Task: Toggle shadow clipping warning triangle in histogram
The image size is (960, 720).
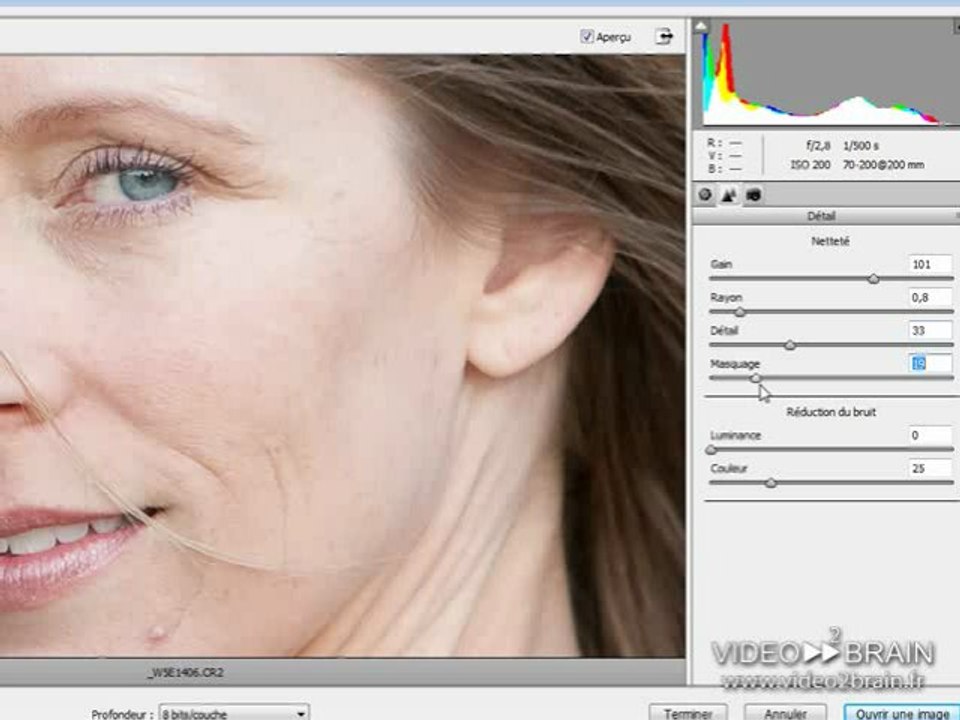Action: [701, 26]
